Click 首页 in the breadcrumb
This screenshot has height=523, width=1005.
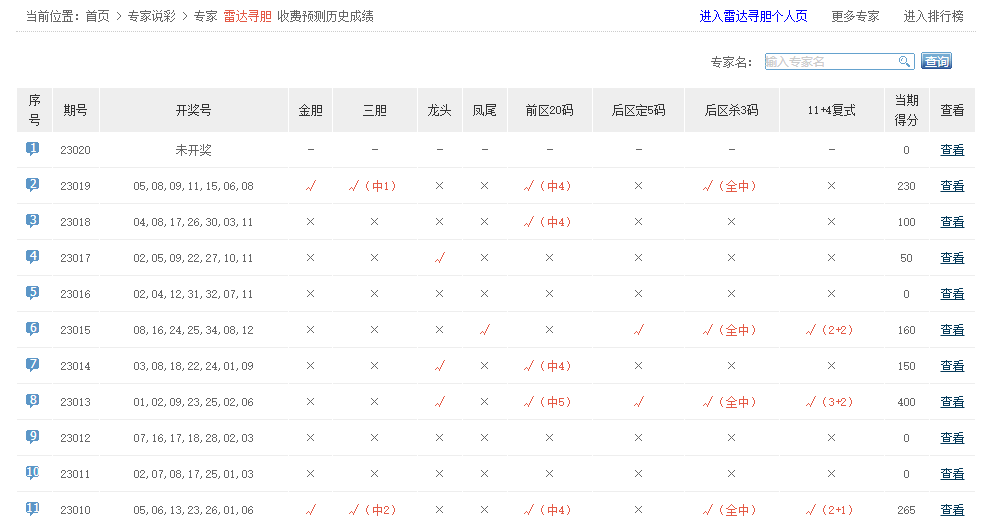(97, 16)
